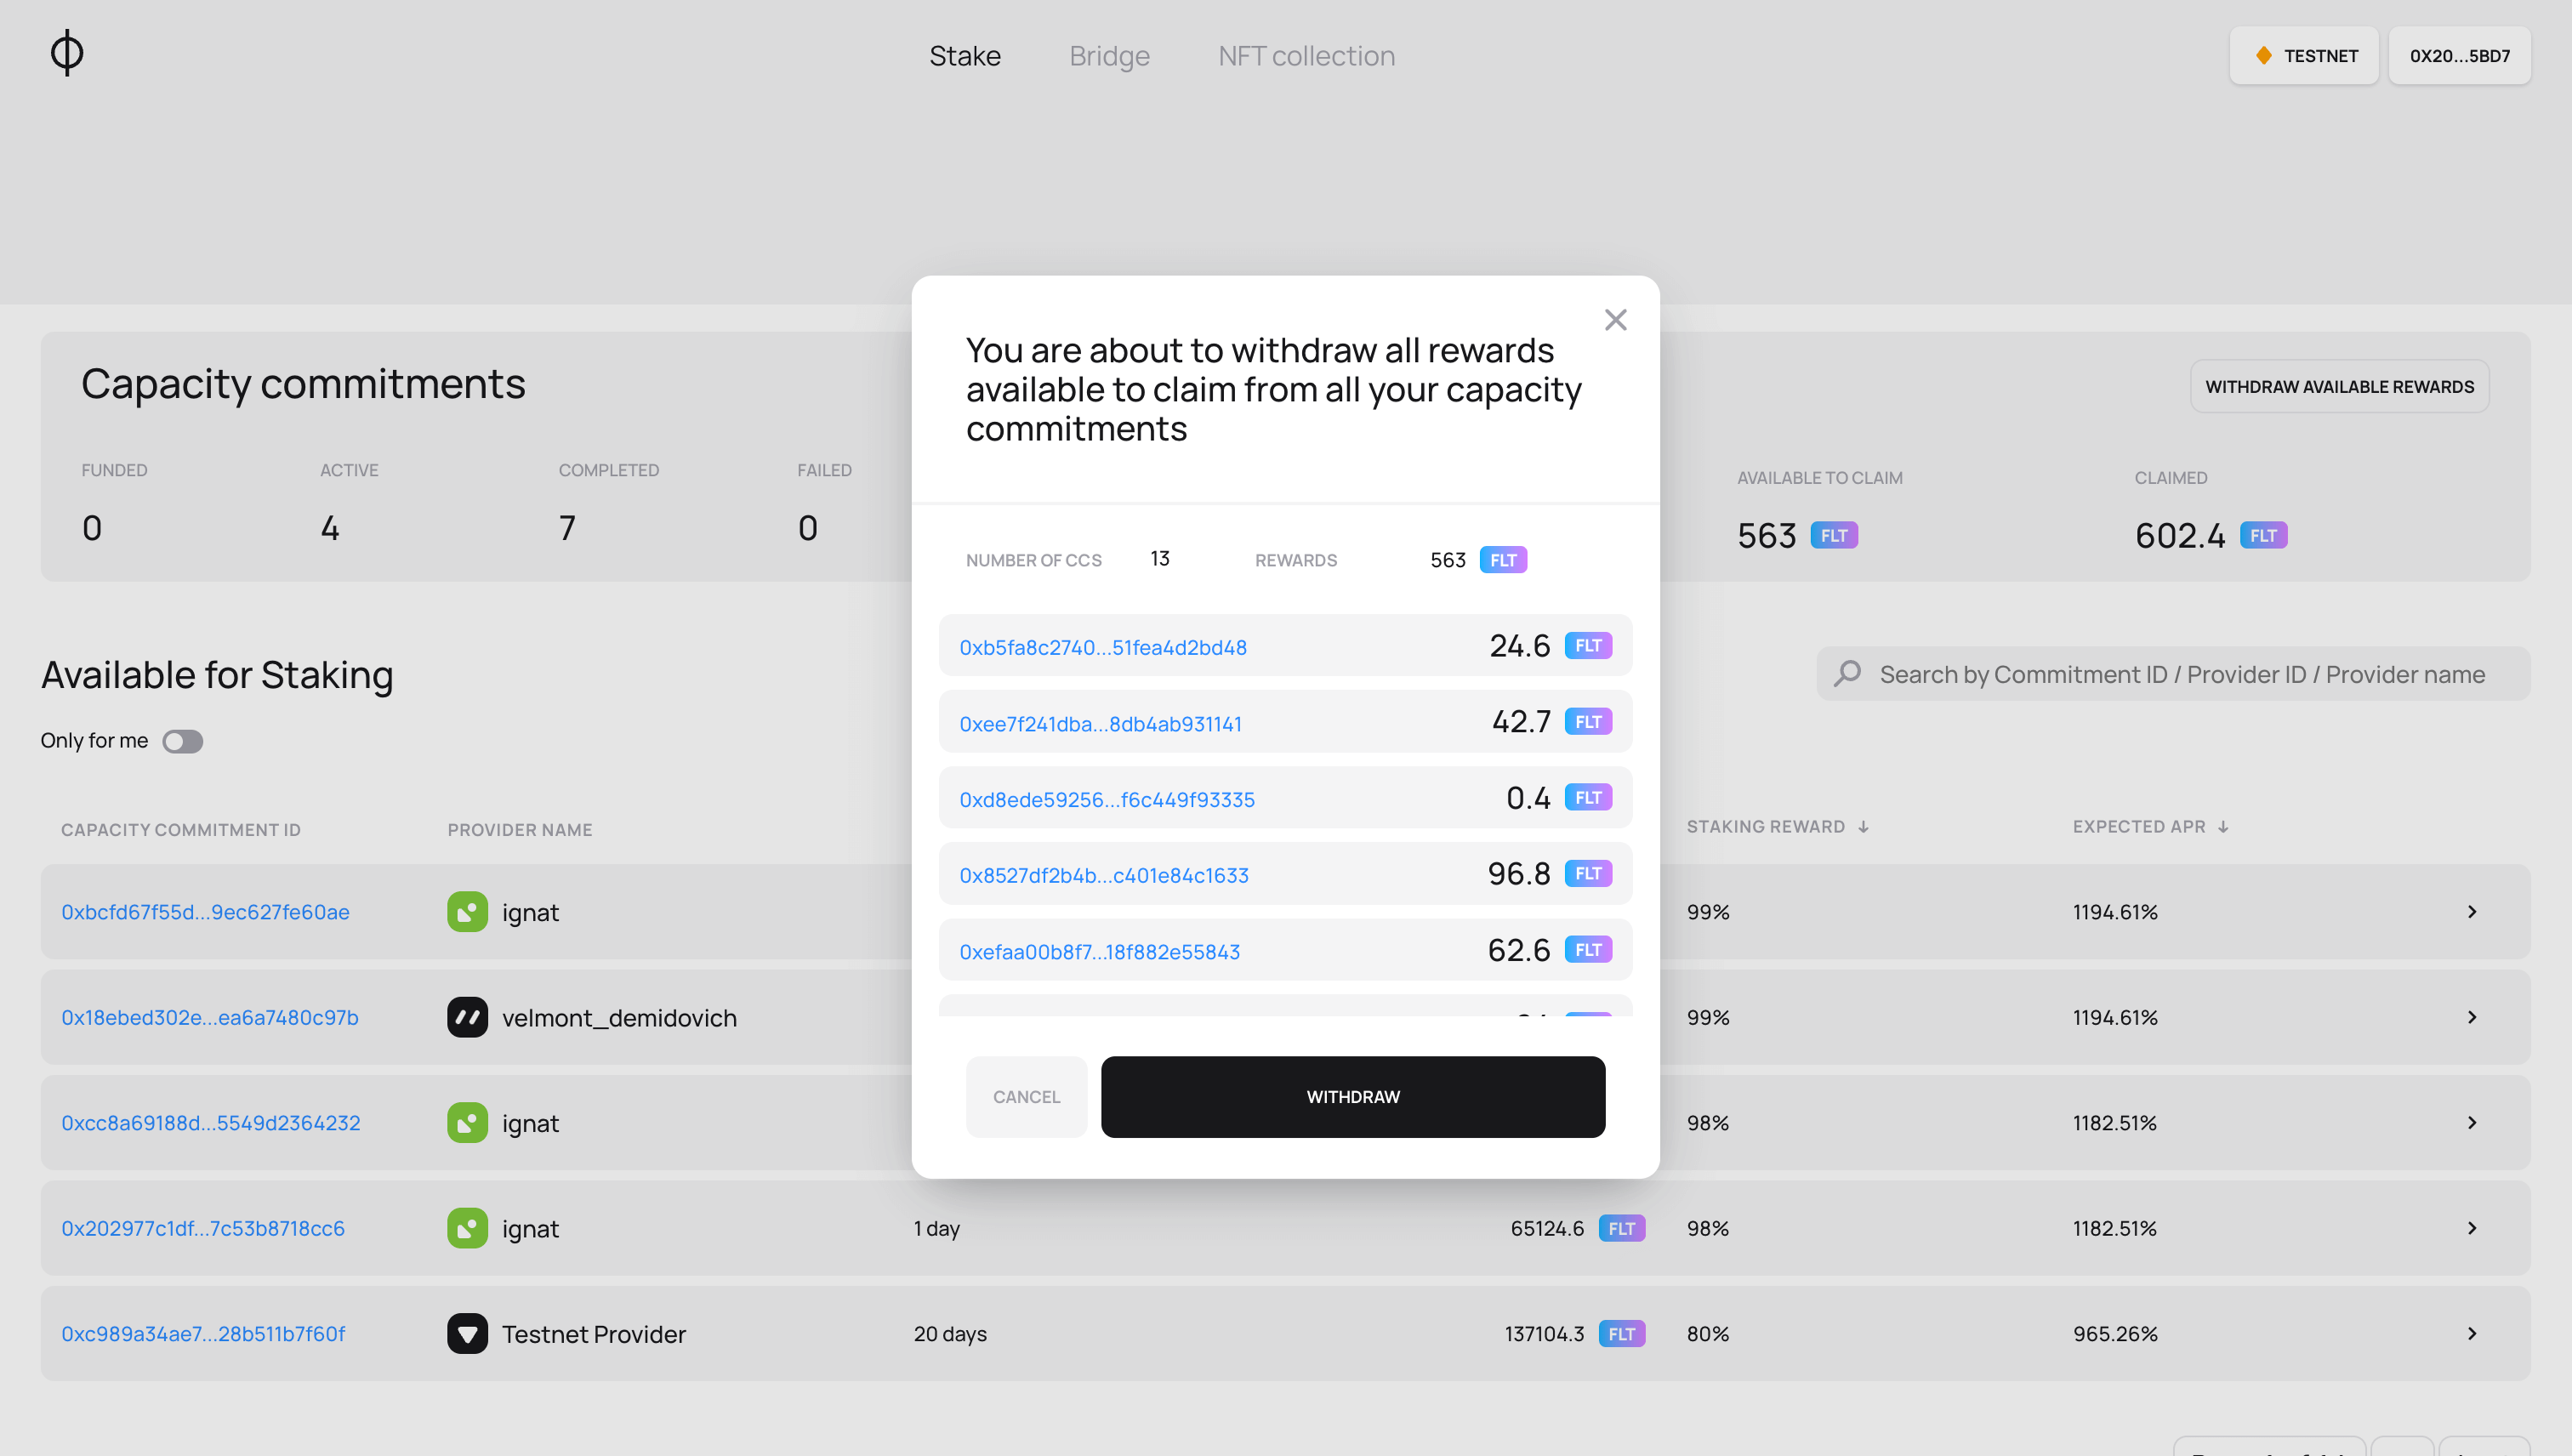The height and width of the screenshot is (1456, 2572).
Task: Click CANCEL button in modal
Action: [1027, 1095]
